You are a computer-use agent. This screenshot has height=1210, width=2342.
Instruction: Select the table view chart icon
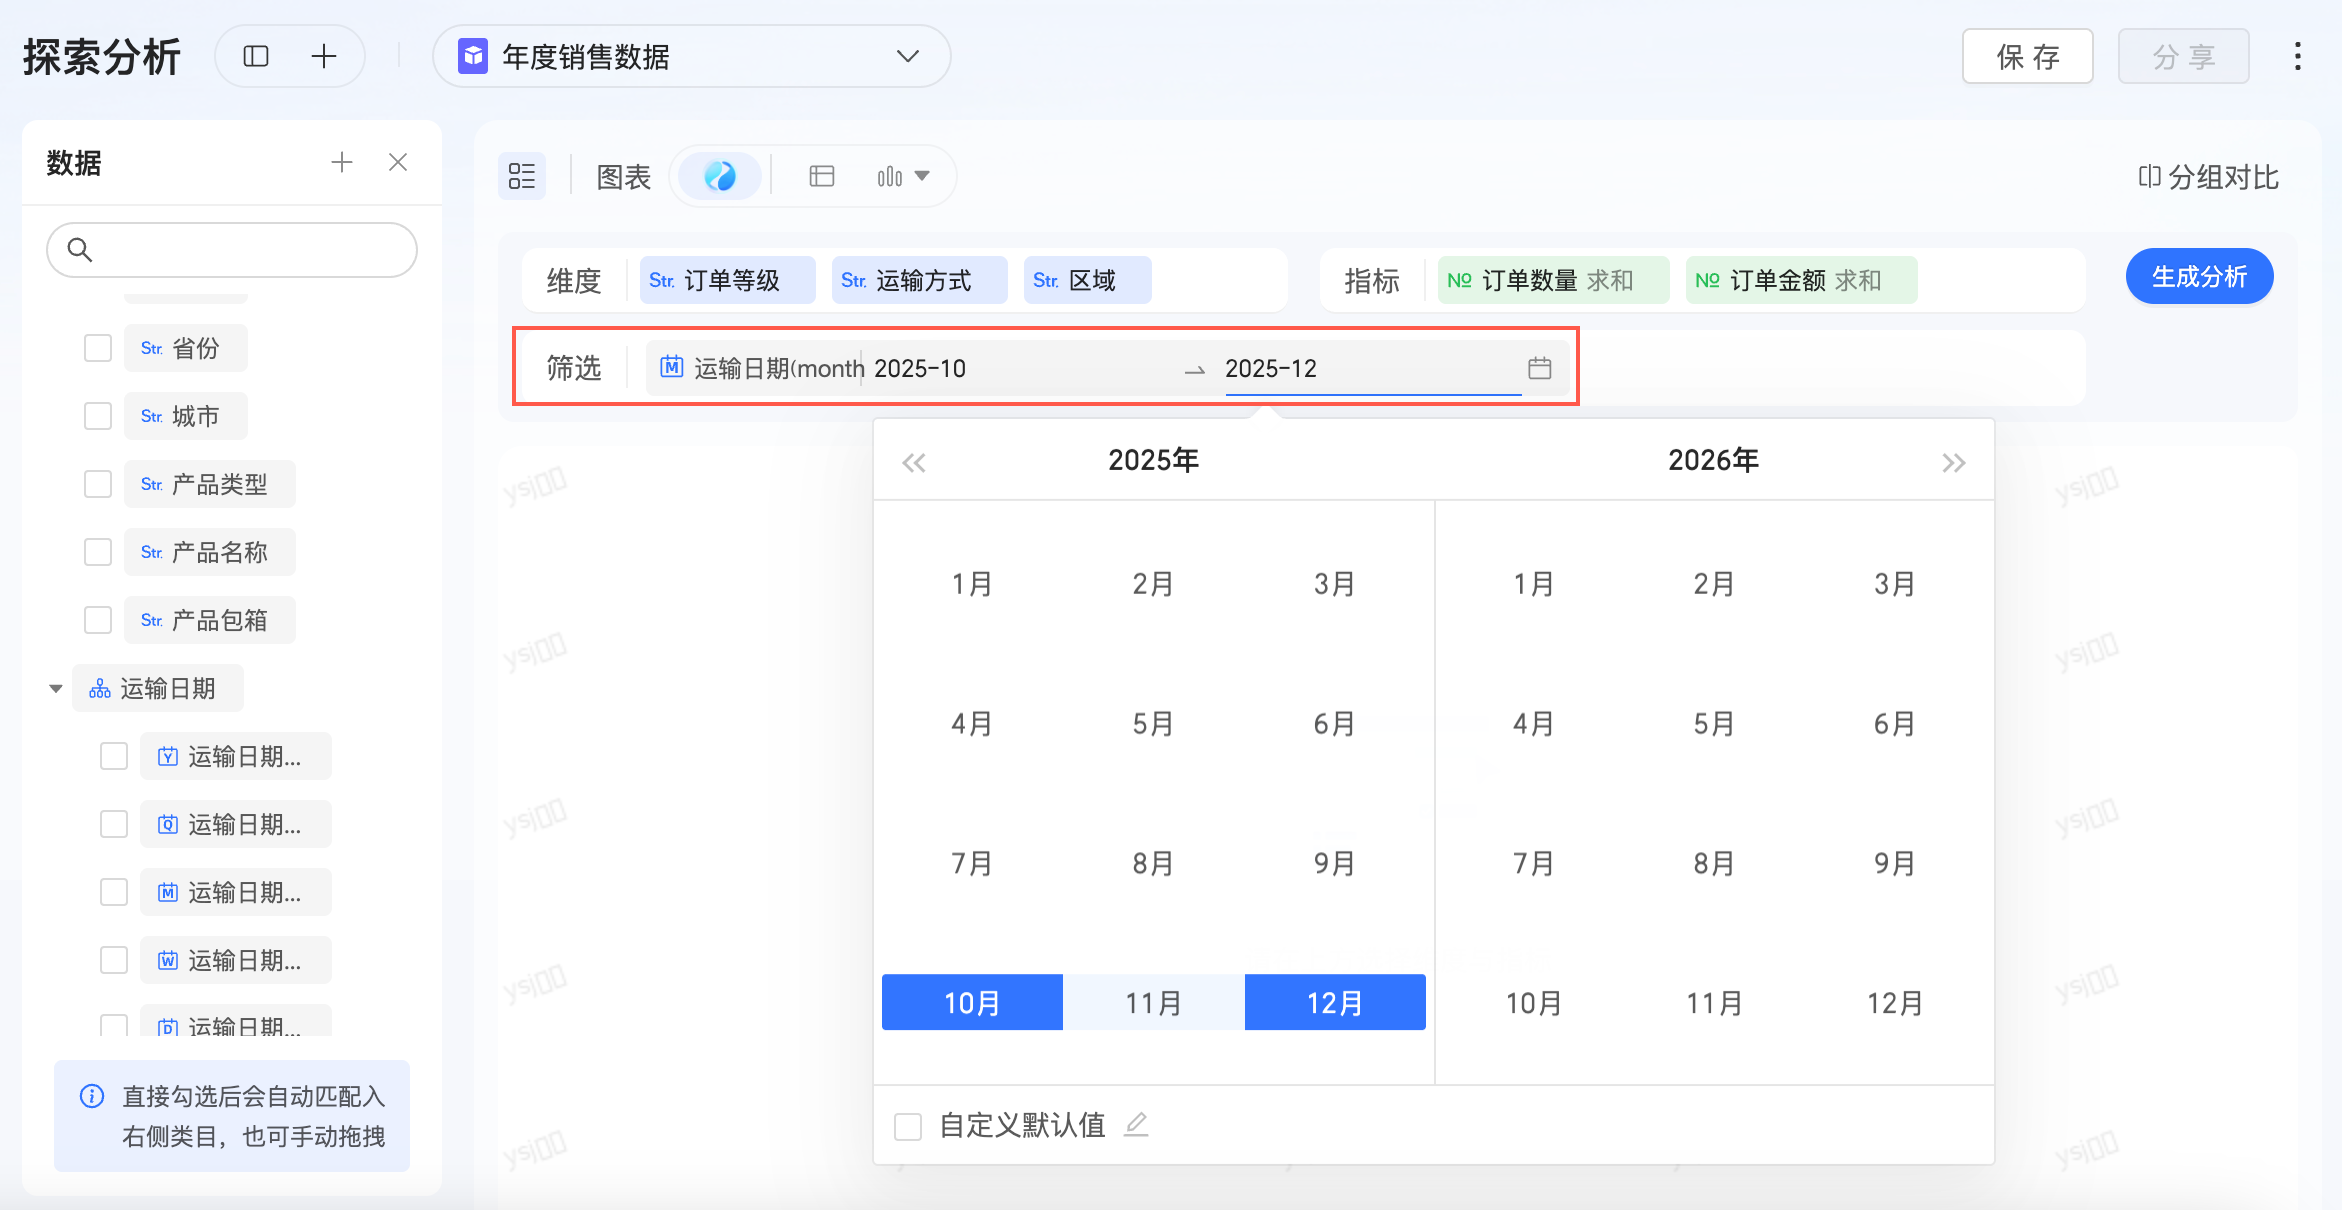click(822, 176)
